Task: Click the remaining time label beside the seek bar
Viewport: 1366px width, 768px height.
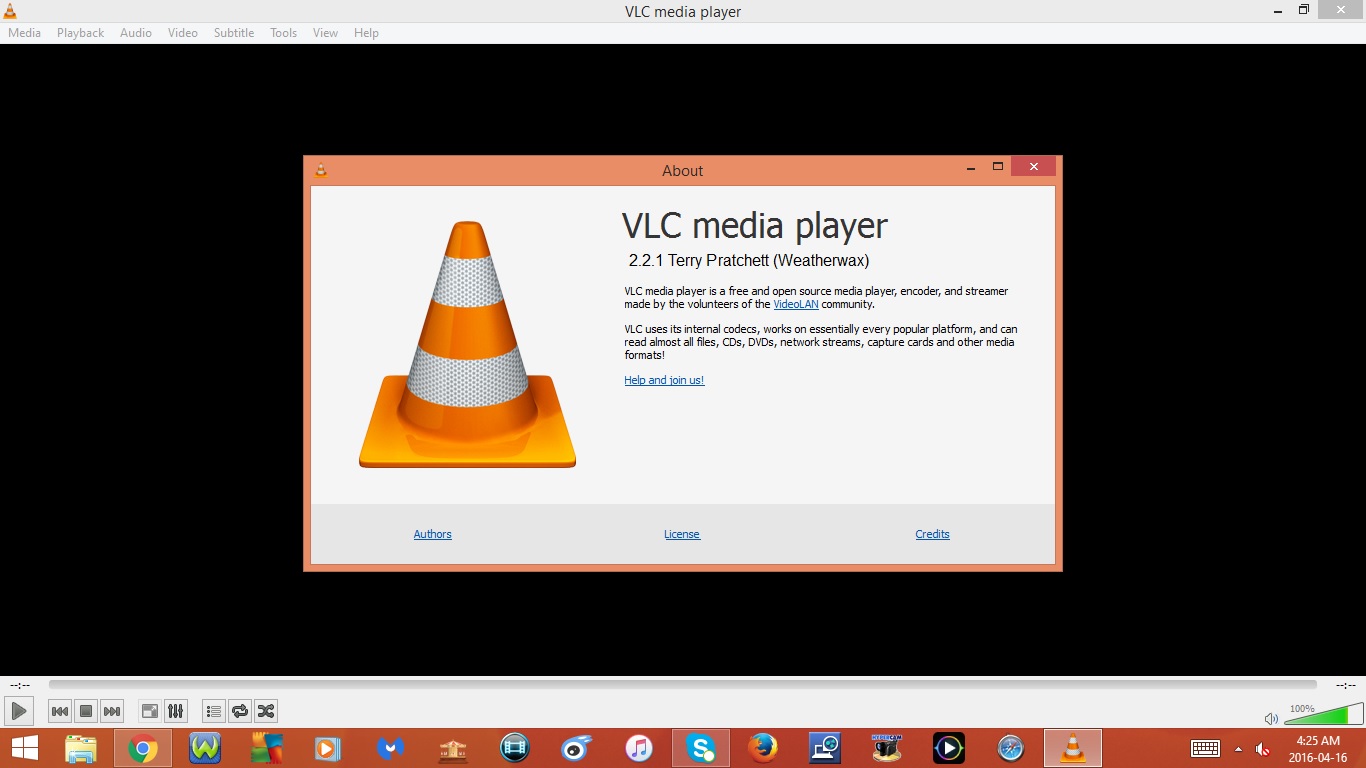Action: tap(1346, 686)
